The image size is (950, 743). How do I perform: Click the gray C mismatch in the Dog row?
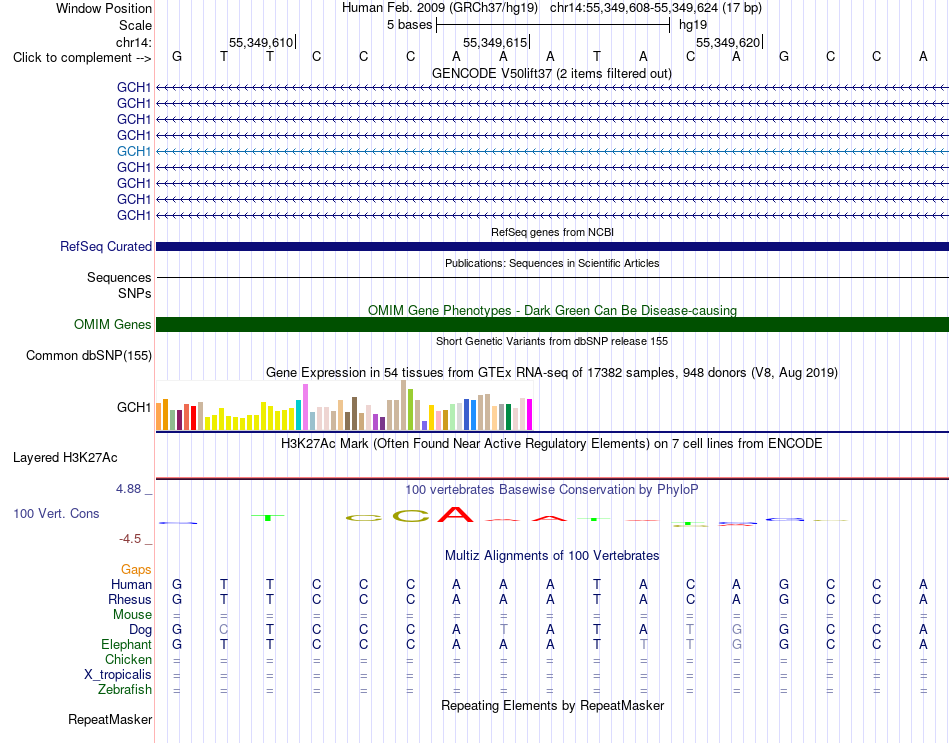point(224,630)
